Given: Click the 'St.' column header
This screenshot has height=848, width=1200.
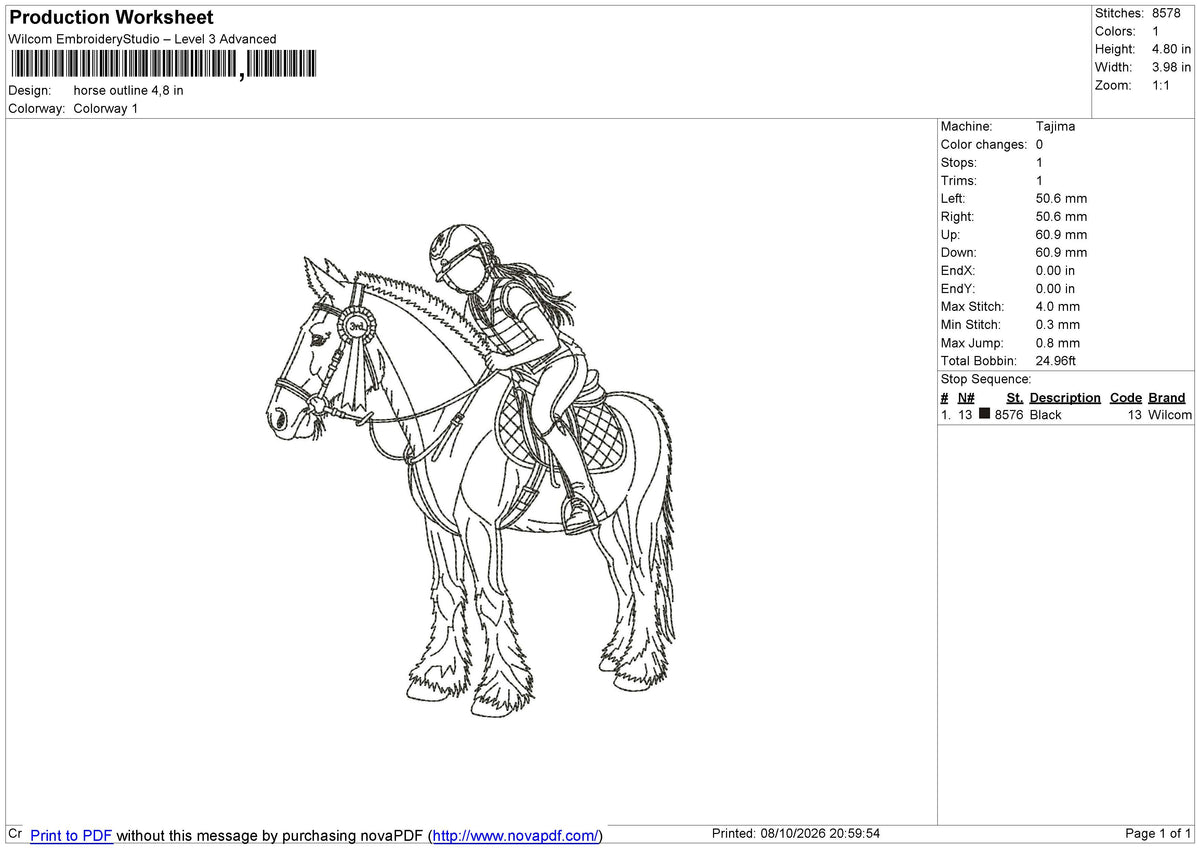Looking at the screenshot, I should (x=1015, y=397).
